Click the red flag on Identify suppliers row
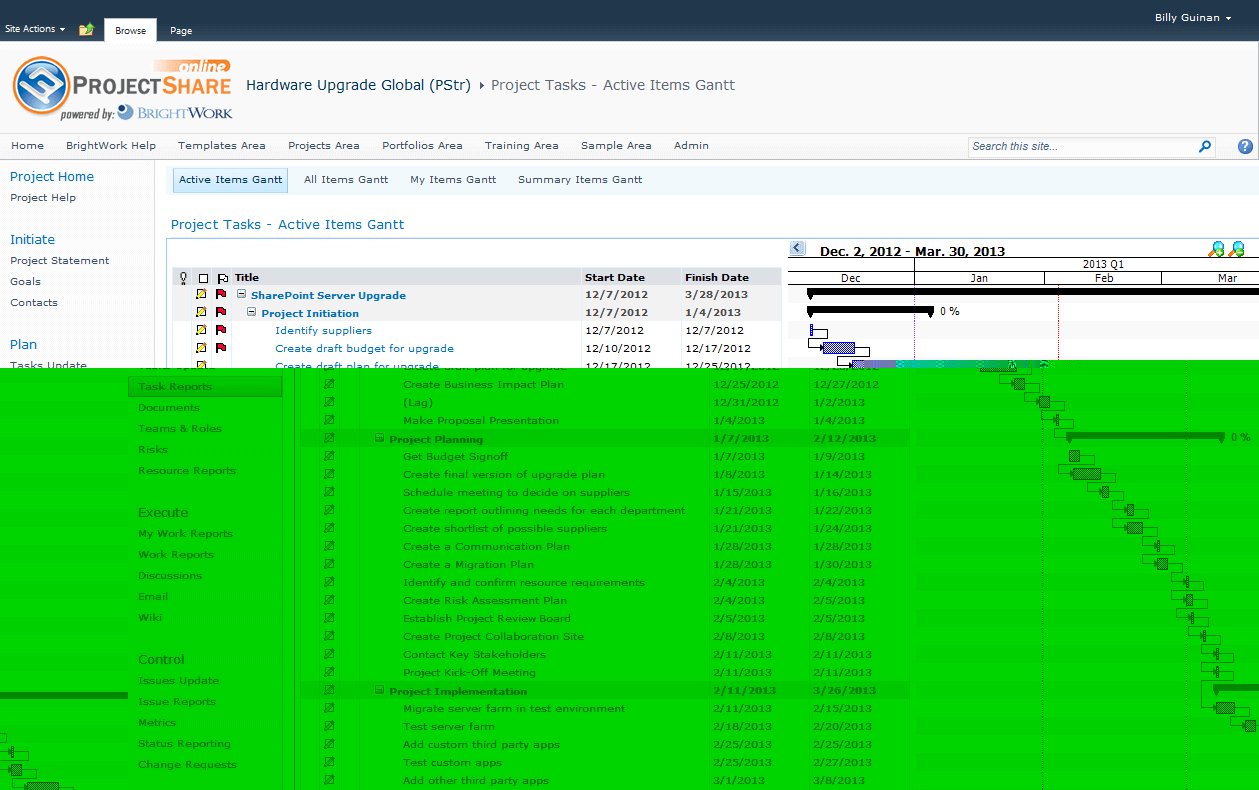The height and width of the screenshot is (790, 1259). [221, 330]
